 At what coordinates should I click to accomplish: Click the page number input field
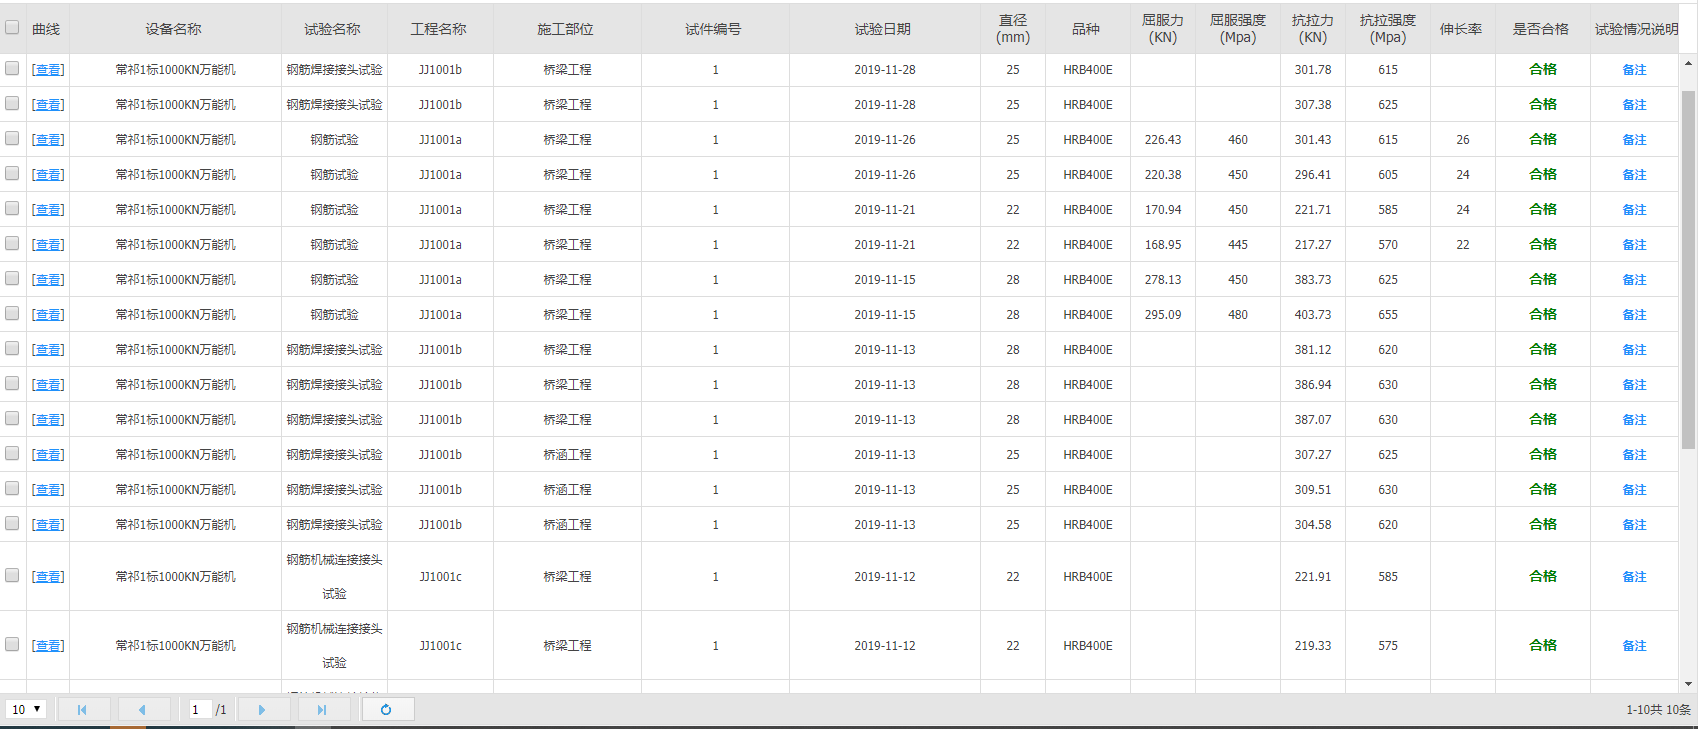click(200, 709)
